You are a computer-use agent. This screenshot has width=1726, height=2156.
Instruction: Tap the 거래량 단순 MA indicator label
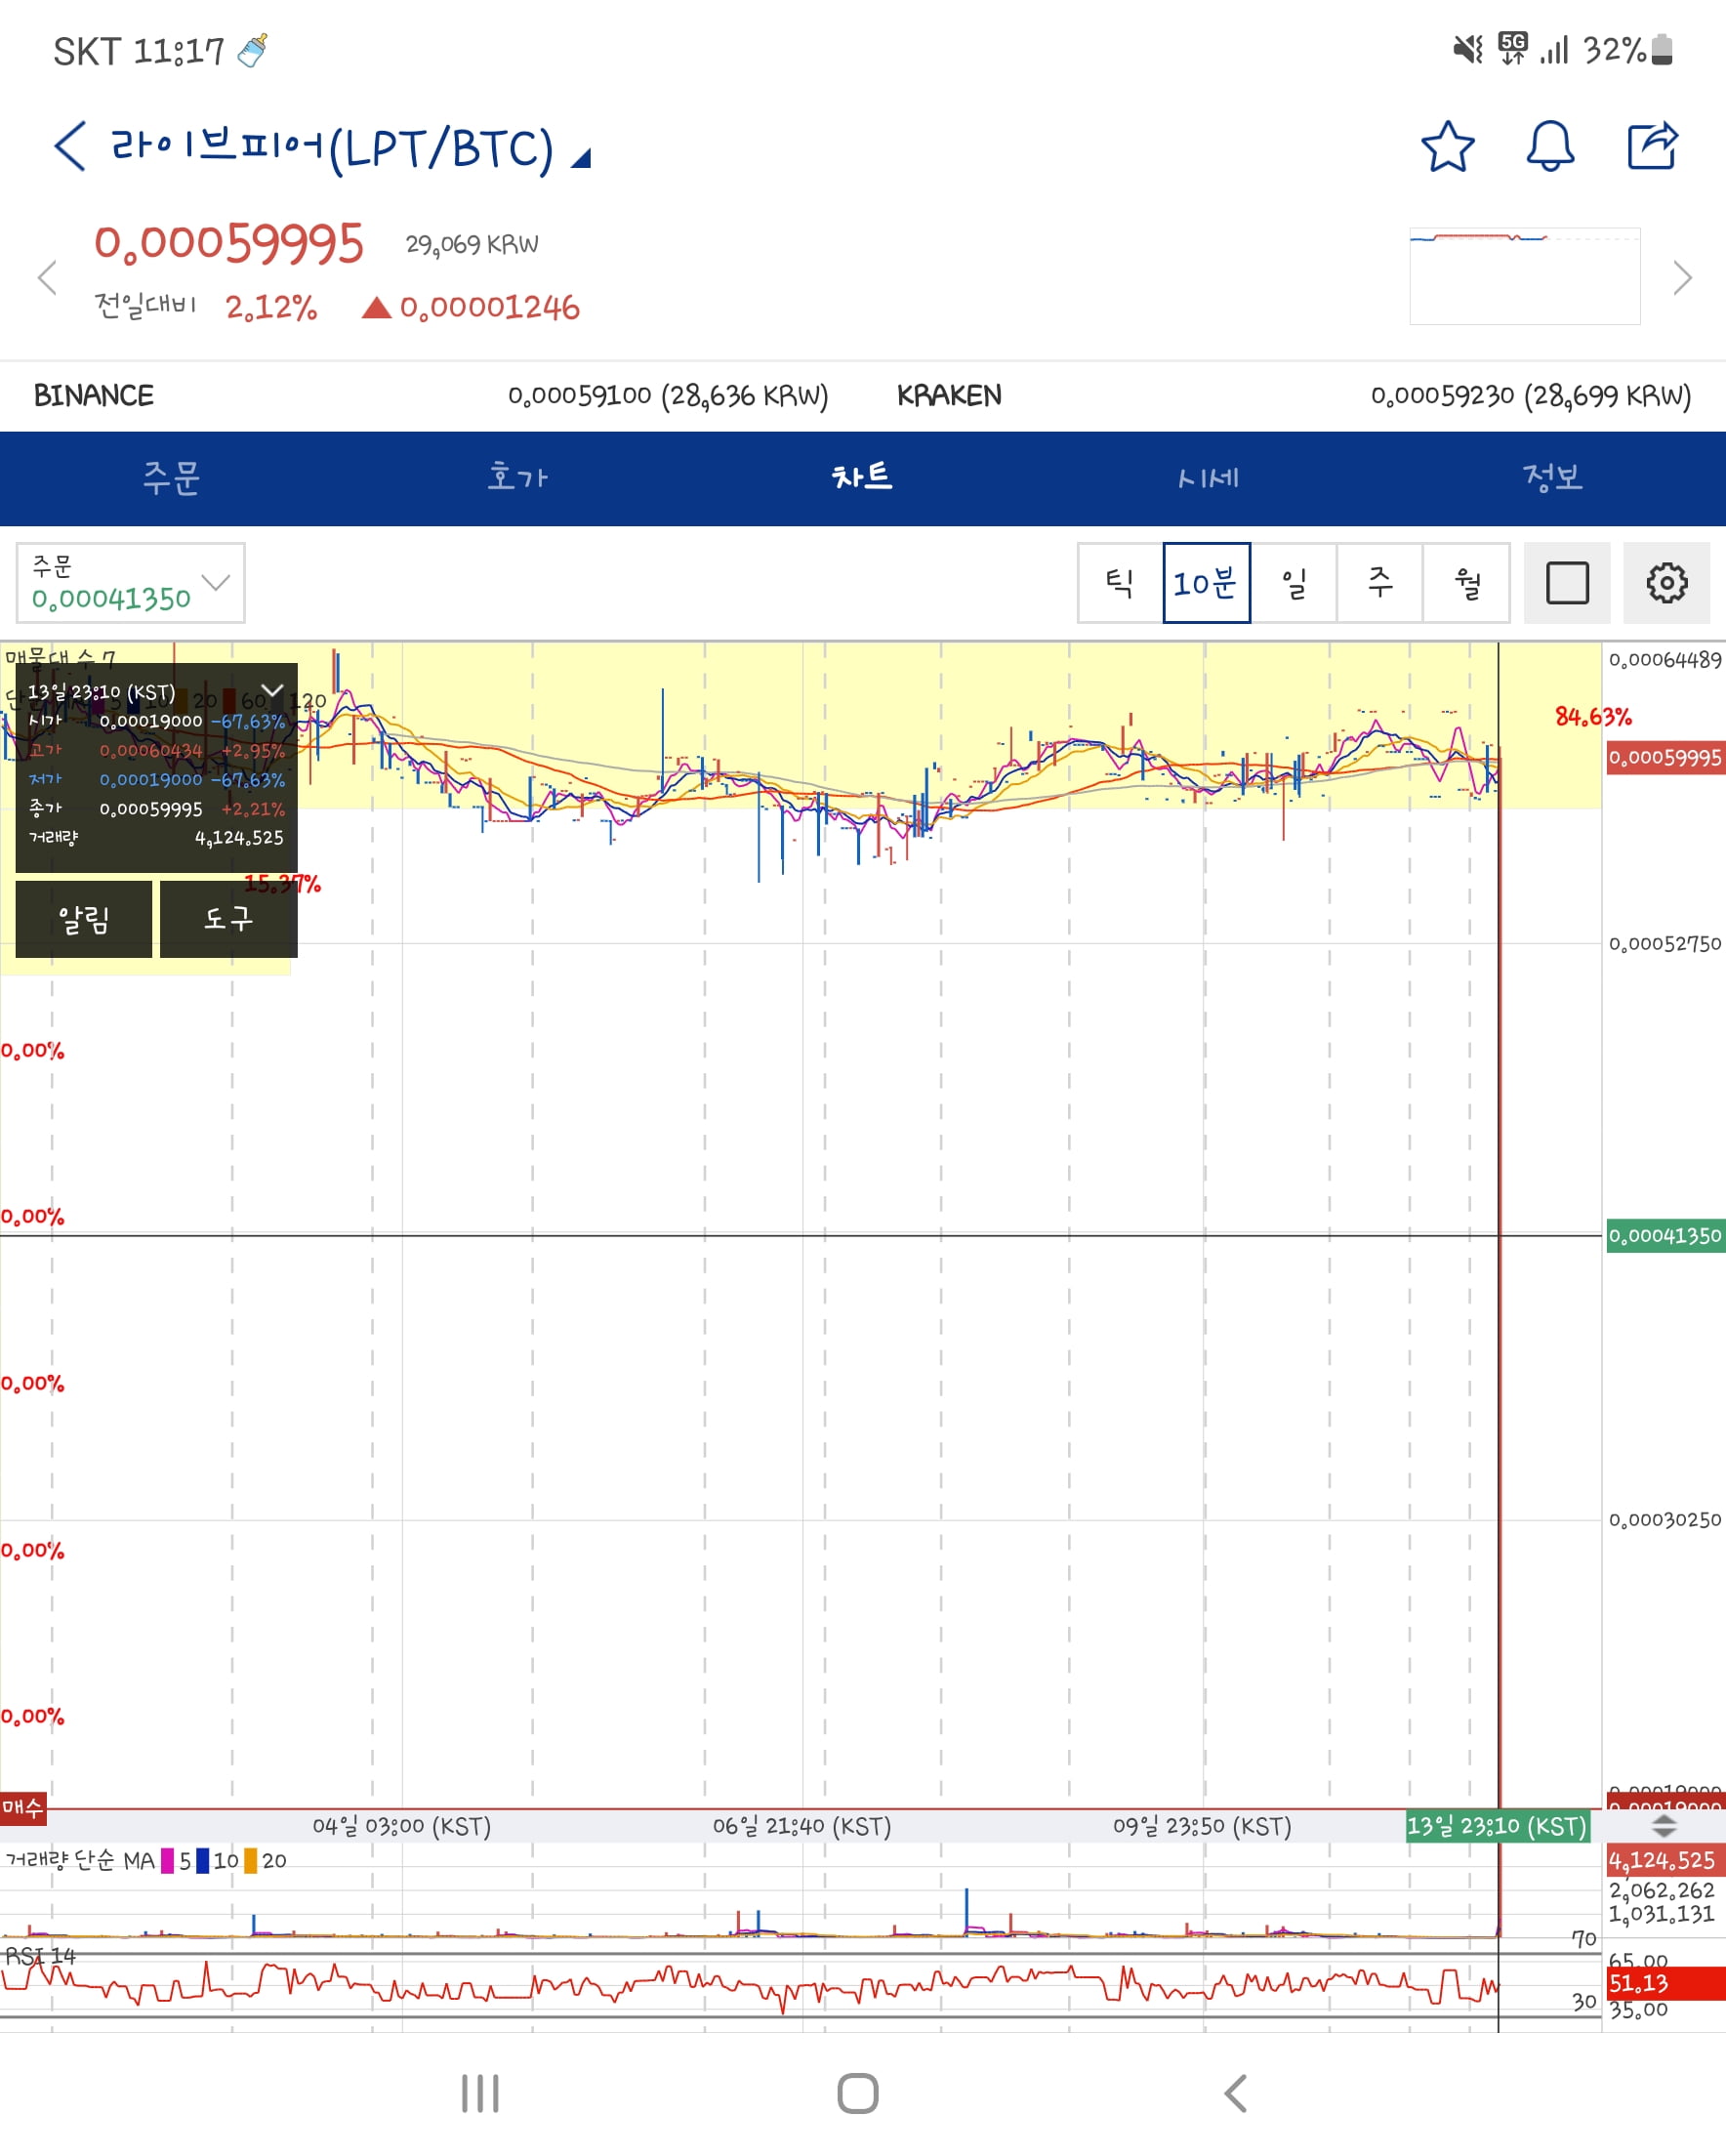pyautogui.click(x=80, y=1861)
